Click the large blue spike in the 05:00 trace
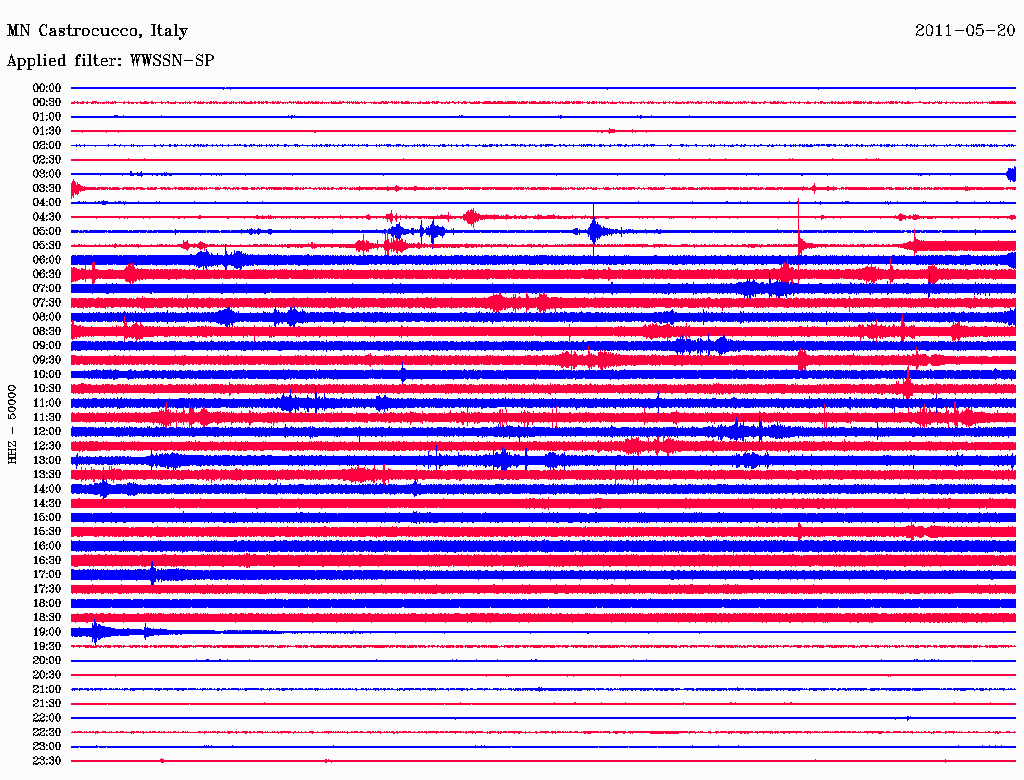 [x=594, y=231]
